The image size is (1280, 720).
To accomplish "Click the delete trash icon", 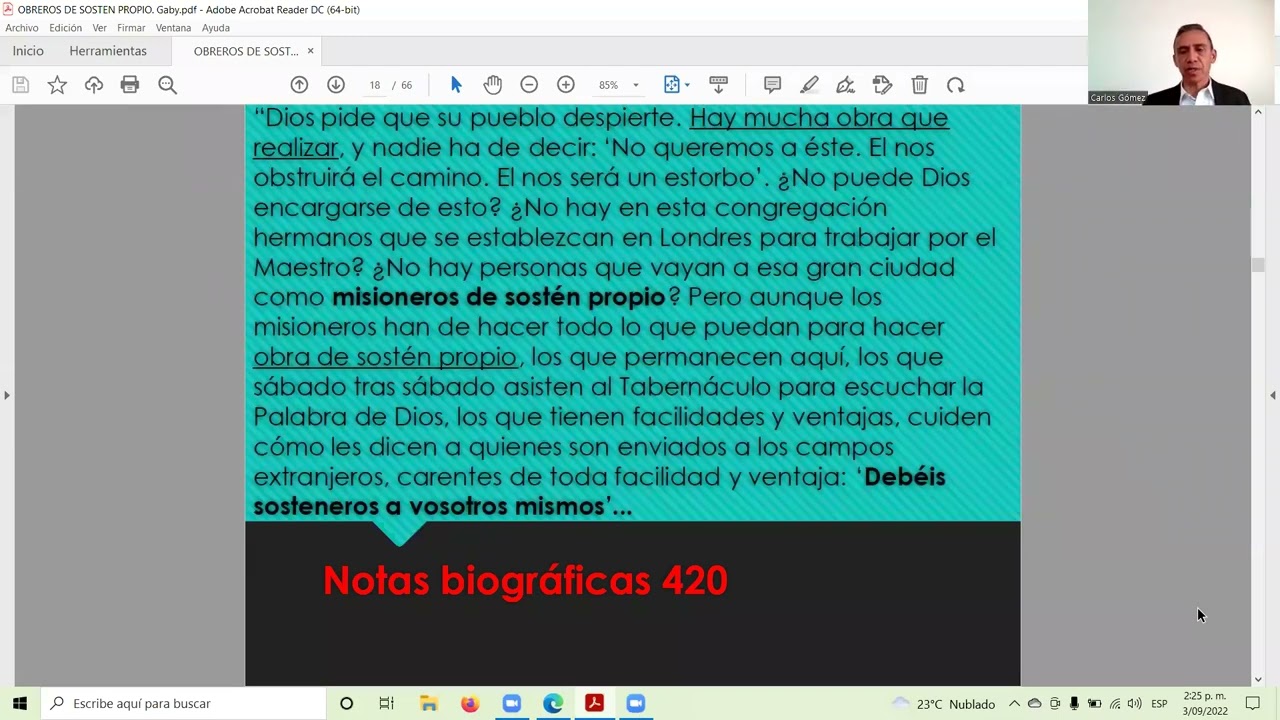I will (x=919, y=85).
